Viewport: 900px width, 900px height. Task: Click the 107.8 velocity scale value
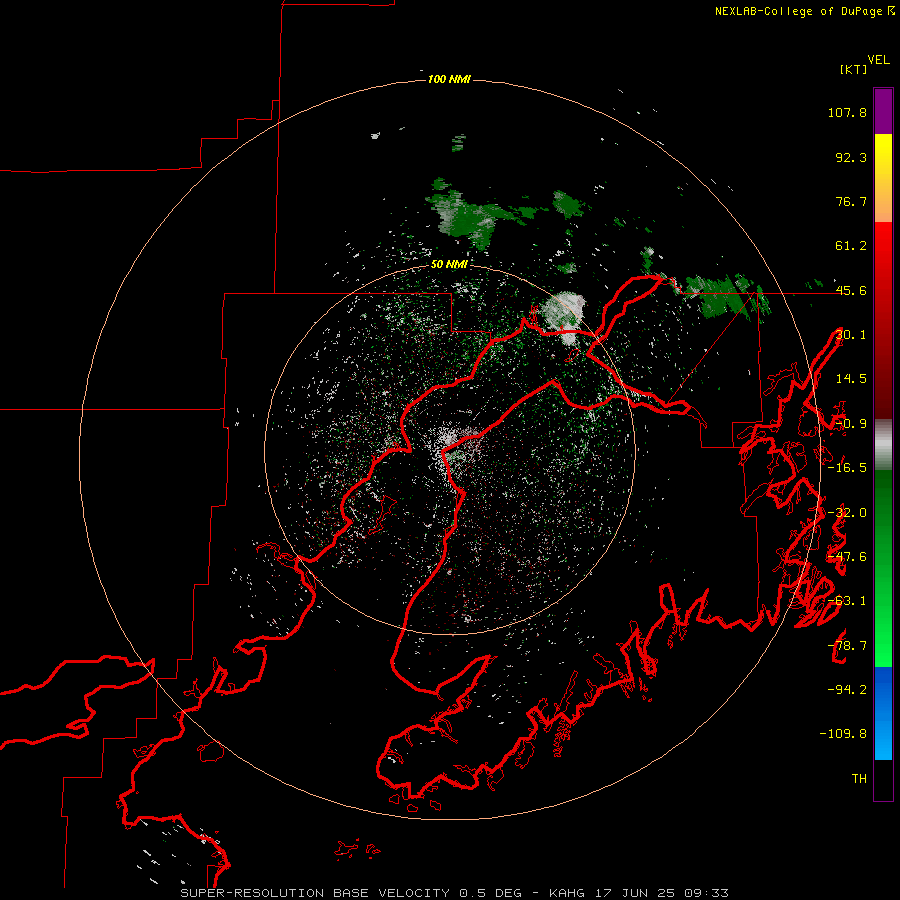[x=847, y=112]
